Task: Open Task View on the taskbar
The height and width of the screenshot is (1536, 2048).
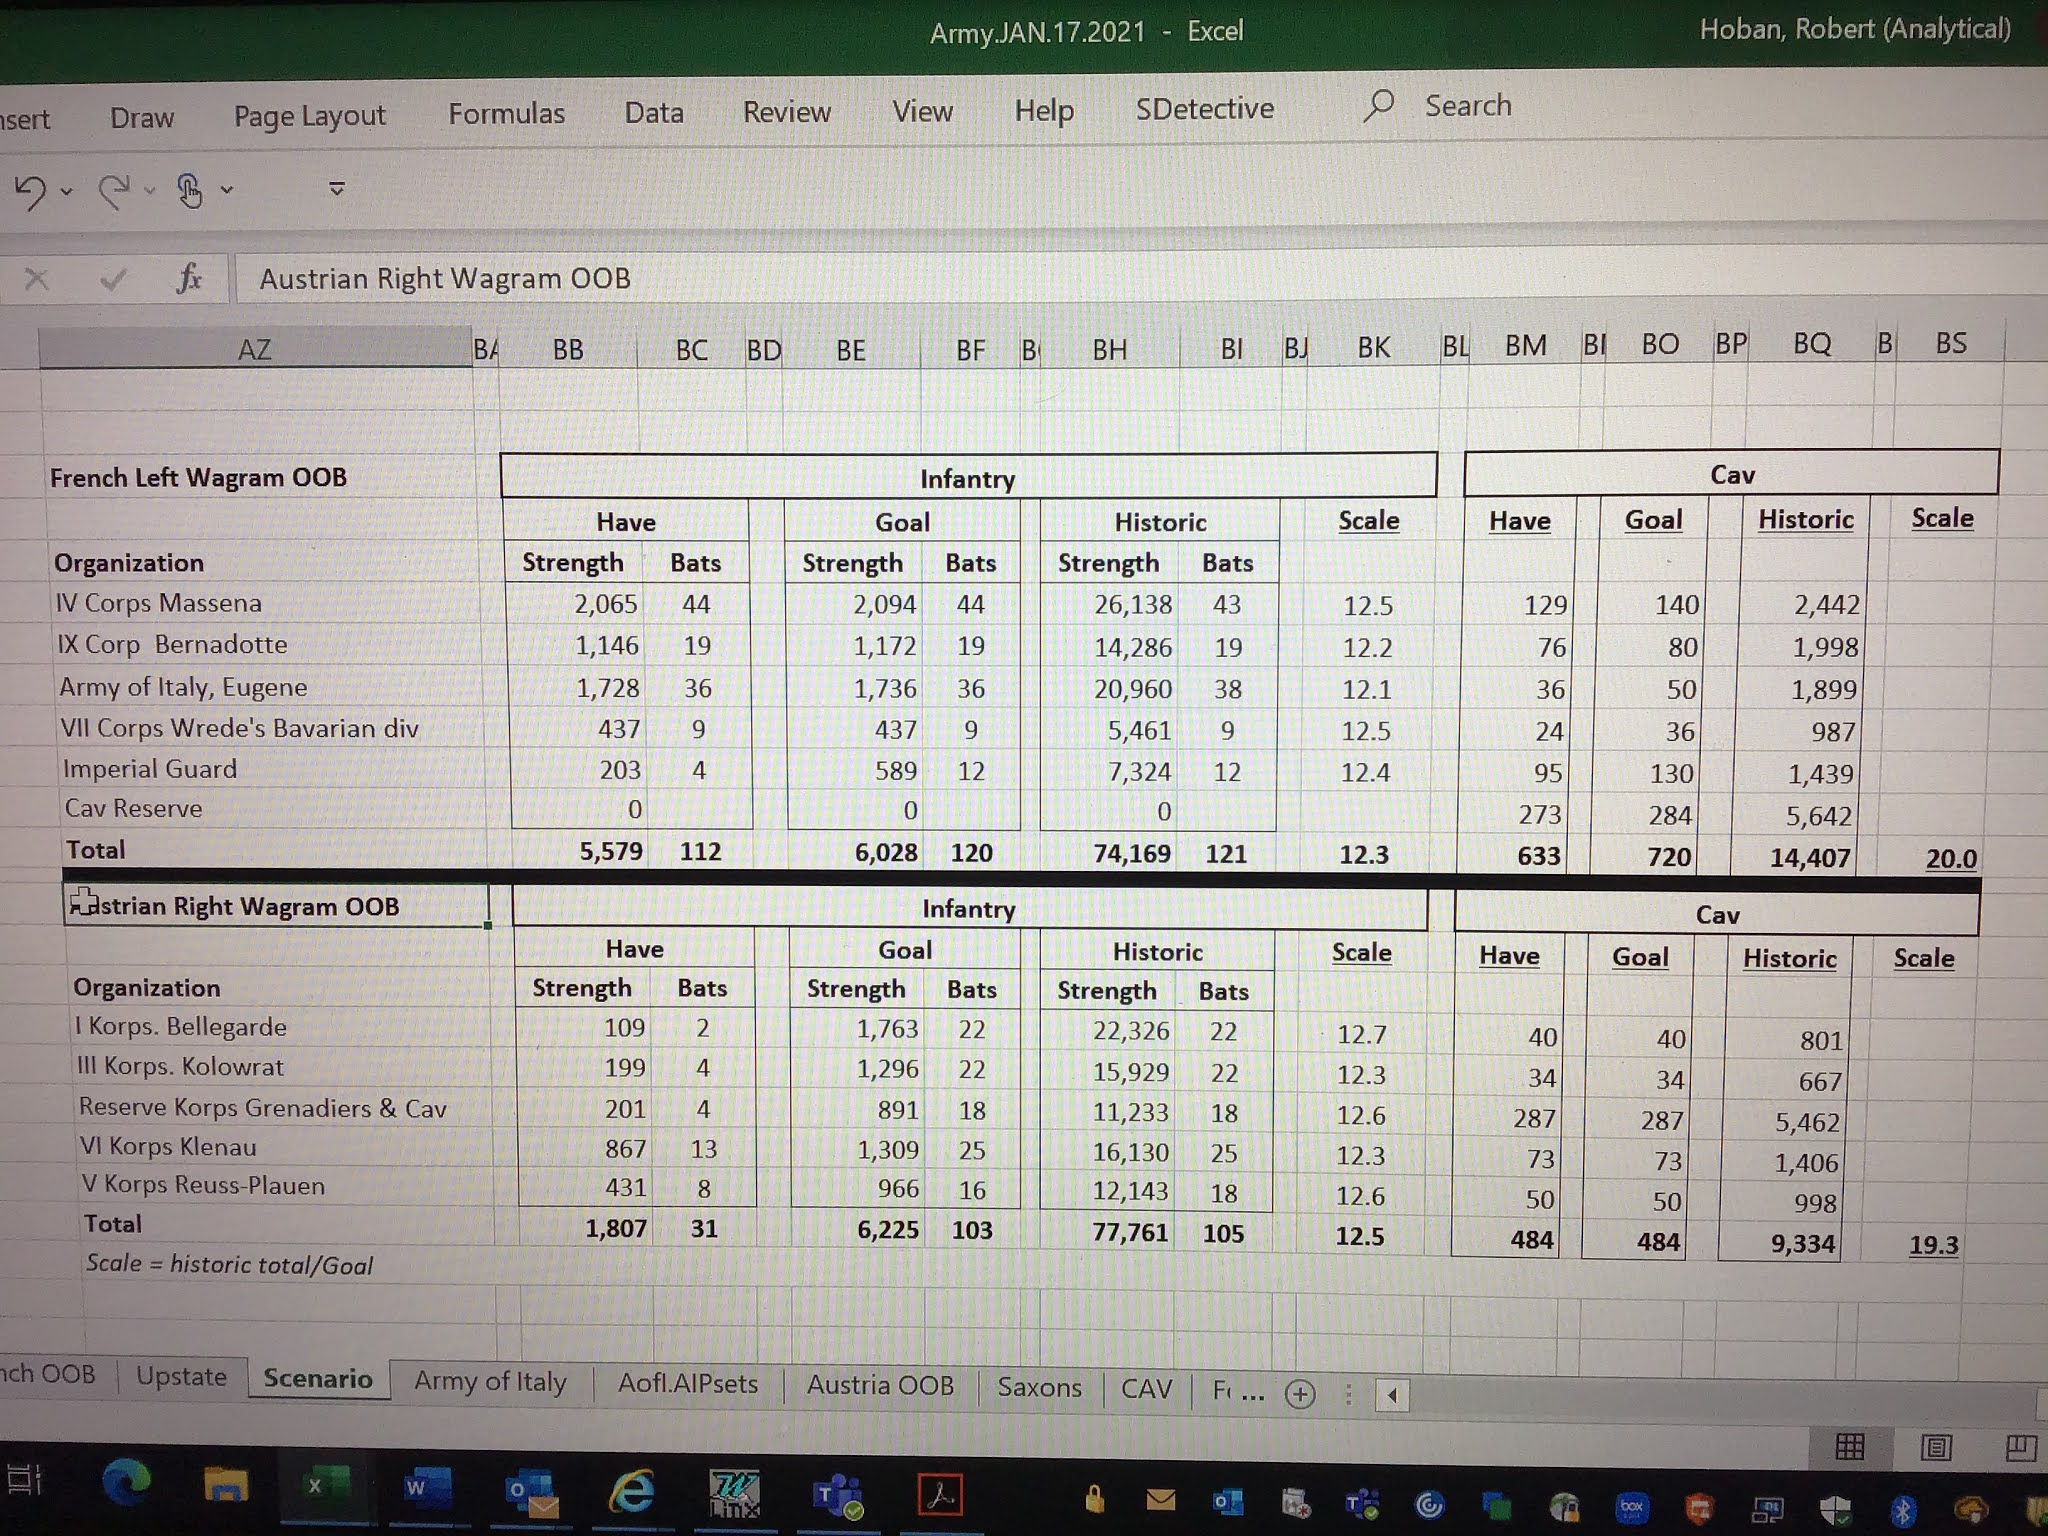Action: tap(25, 1479)
